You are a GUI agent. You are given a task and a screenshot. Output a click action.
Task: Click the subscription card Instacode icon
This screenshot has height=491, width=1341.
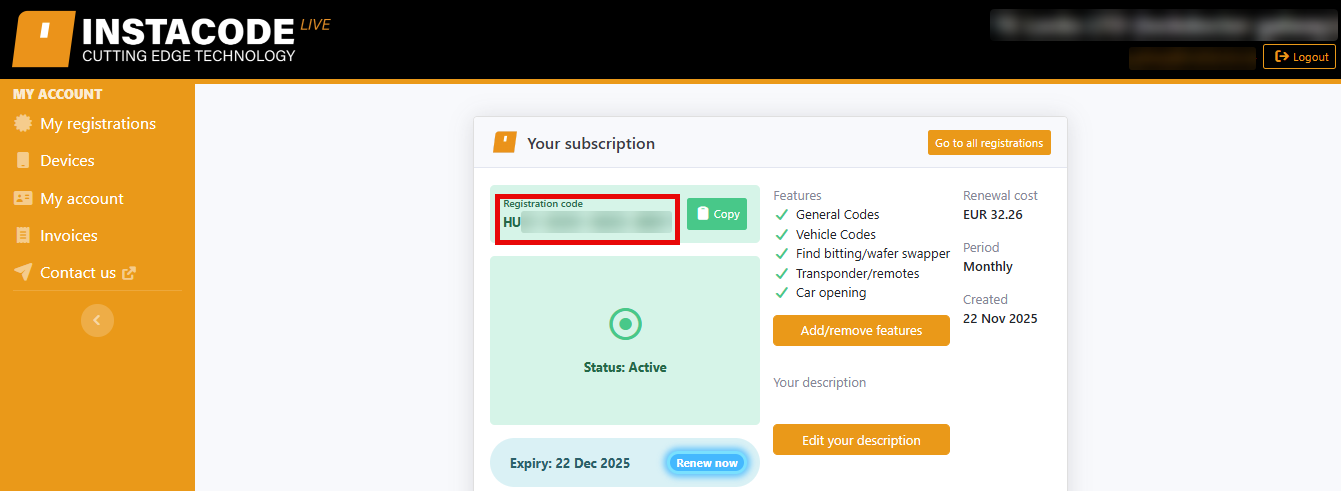pos(505,143)
